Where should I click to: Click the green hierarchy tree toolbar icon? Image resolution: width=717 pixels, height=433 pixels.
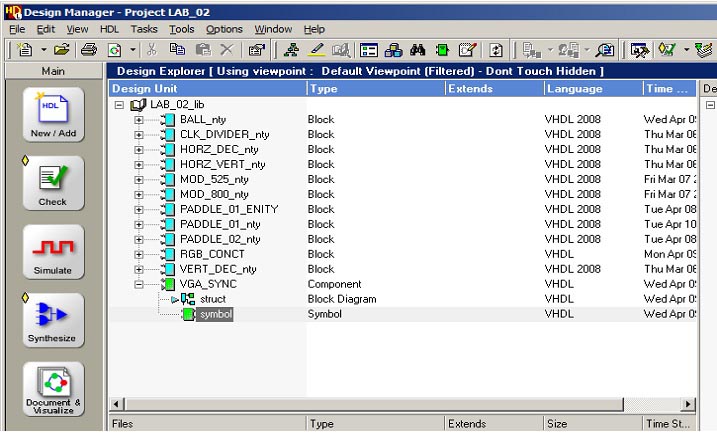pyautogui.click(x=291, y=49)
